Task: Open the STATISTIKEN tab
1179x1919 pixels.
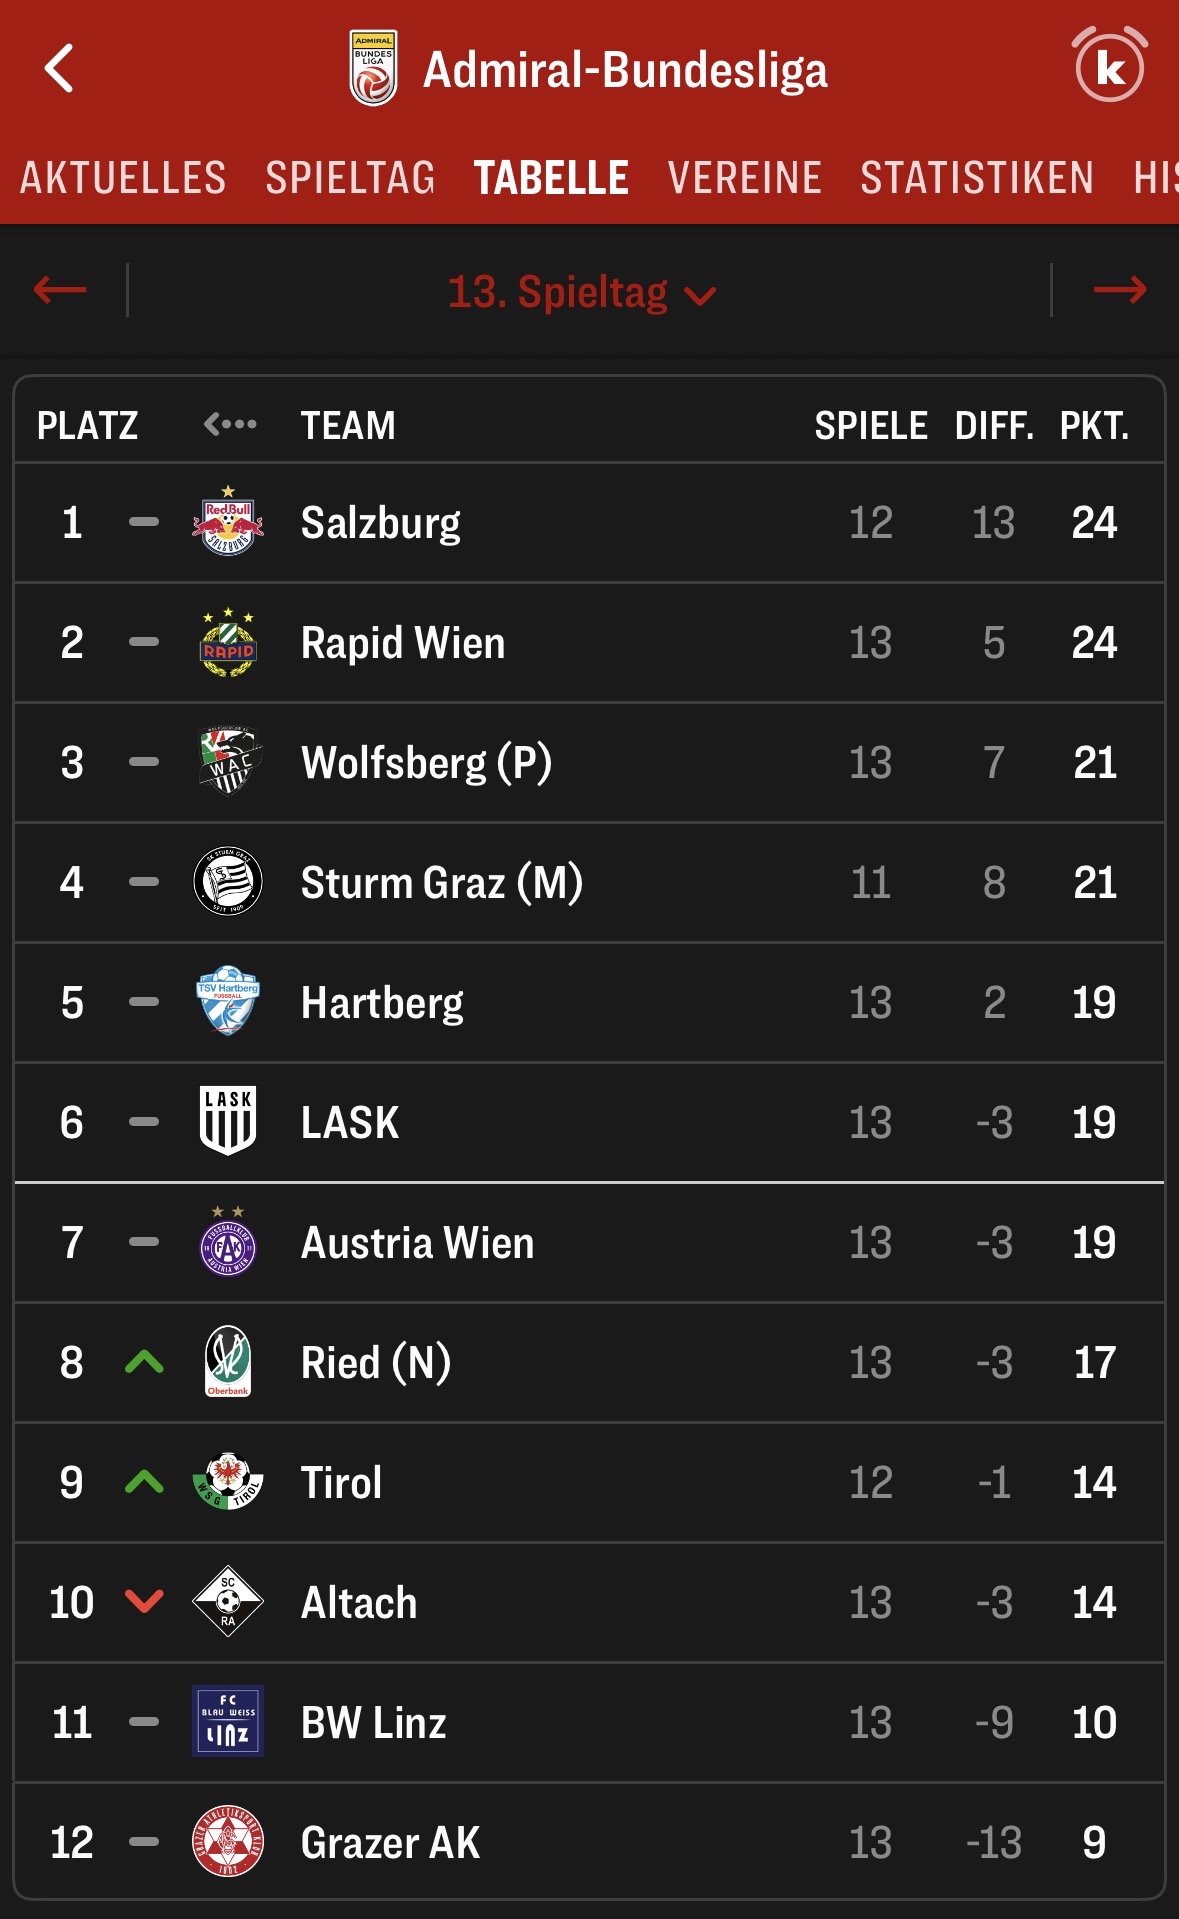Action: pos(976,178)
